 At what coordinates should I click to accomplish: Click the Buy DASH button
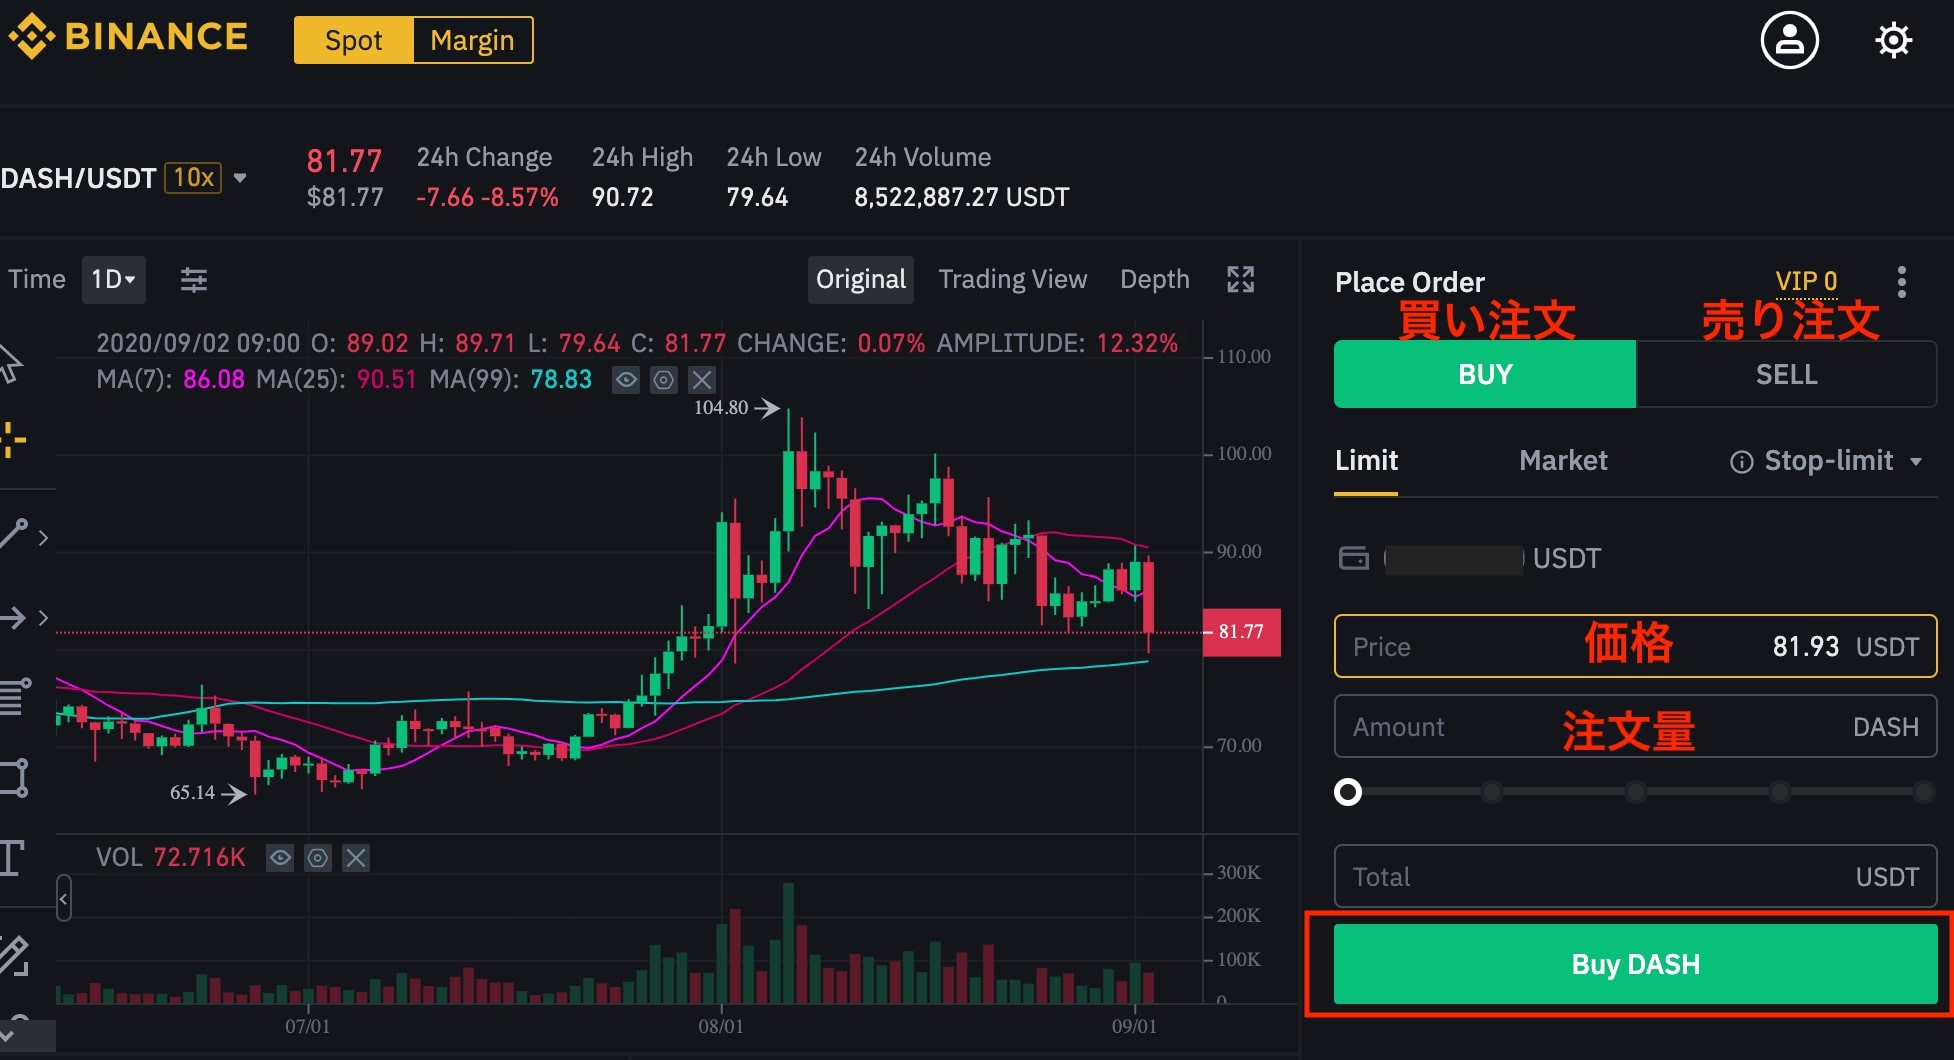pos(1634,964)
